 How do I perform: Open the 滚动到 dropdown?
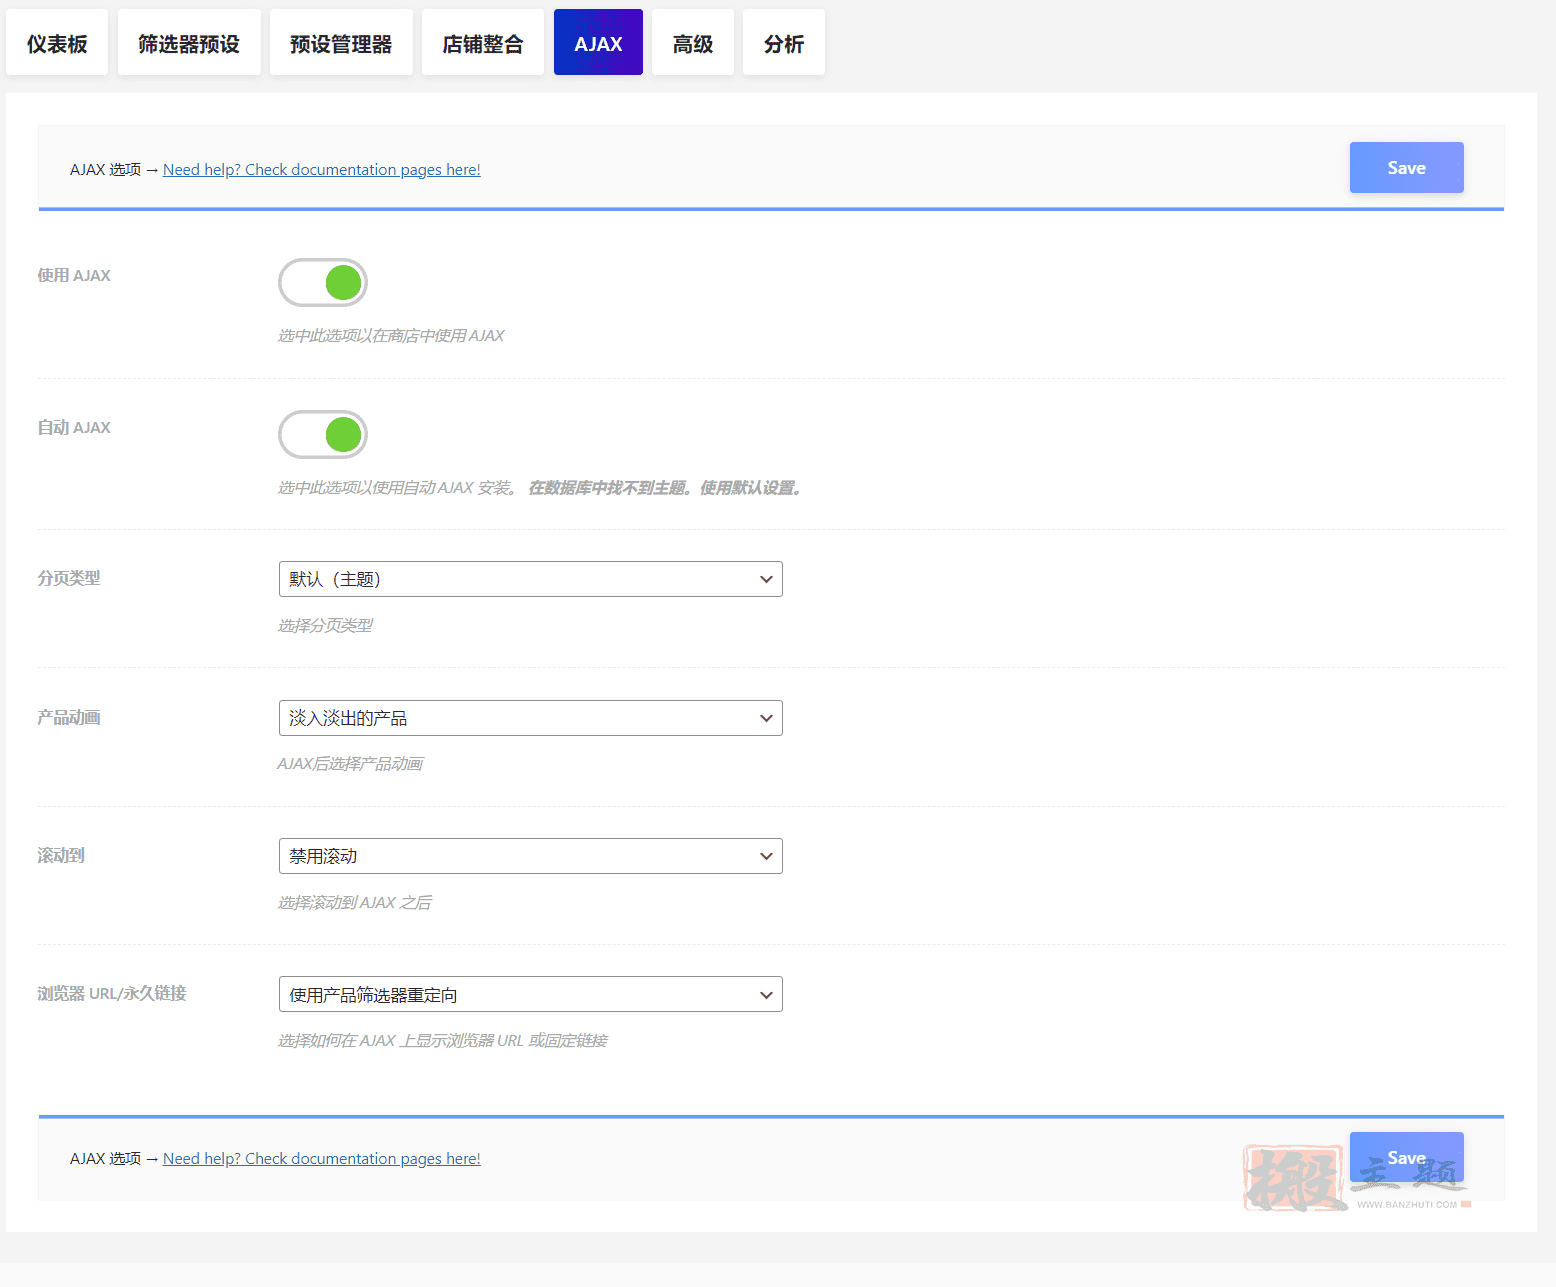(530, 856)
